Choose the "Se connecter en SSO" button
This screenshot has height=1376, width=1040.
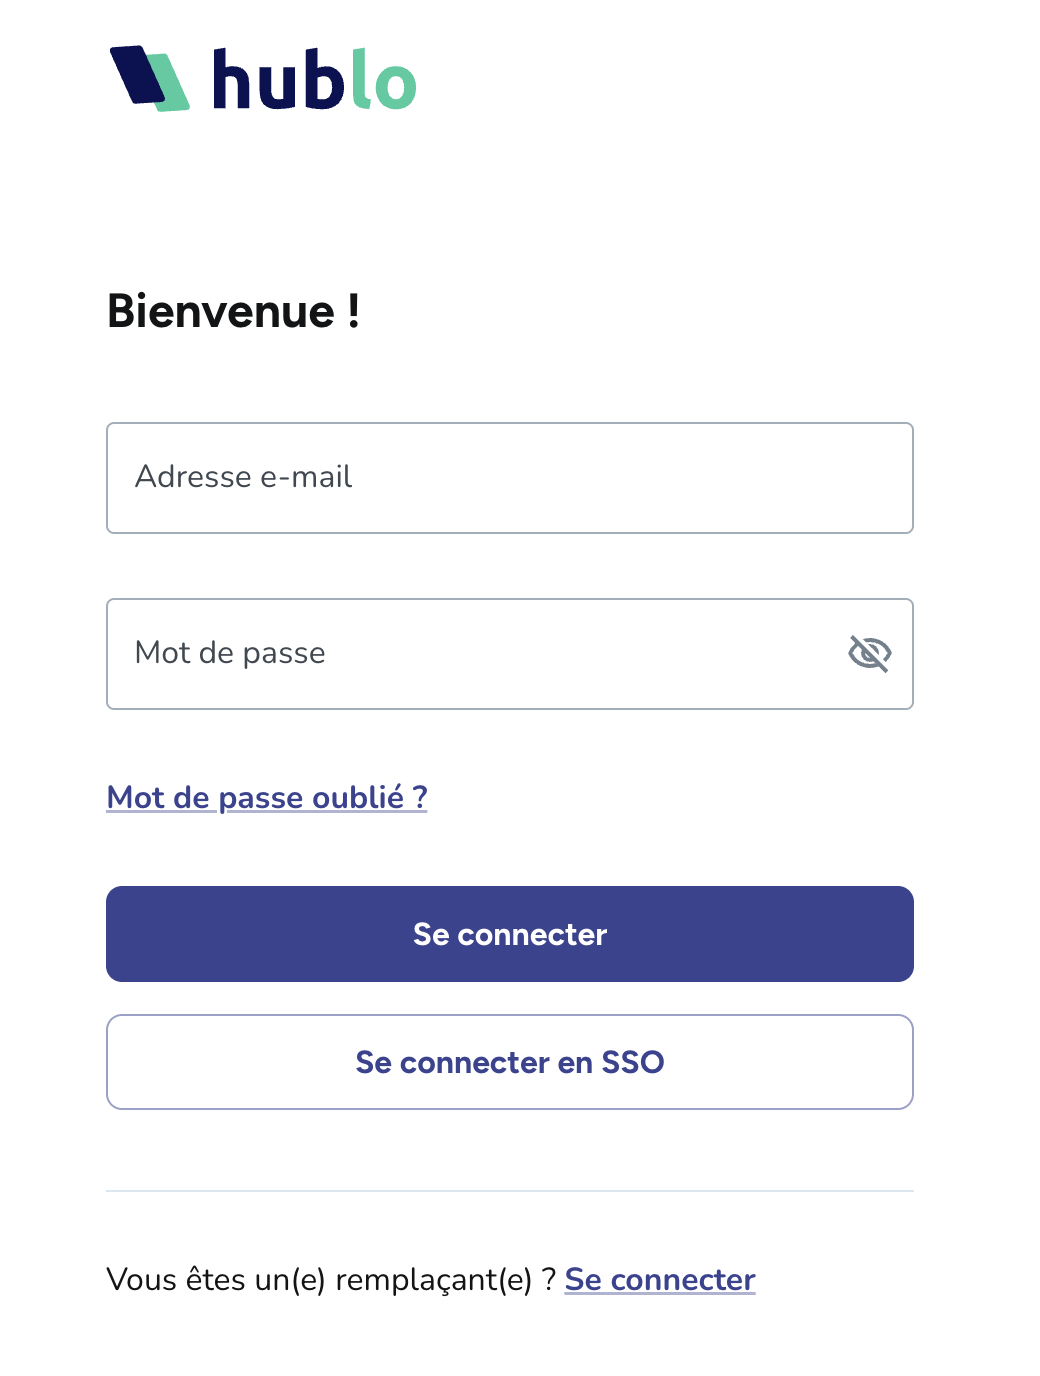coord(510,1062)
